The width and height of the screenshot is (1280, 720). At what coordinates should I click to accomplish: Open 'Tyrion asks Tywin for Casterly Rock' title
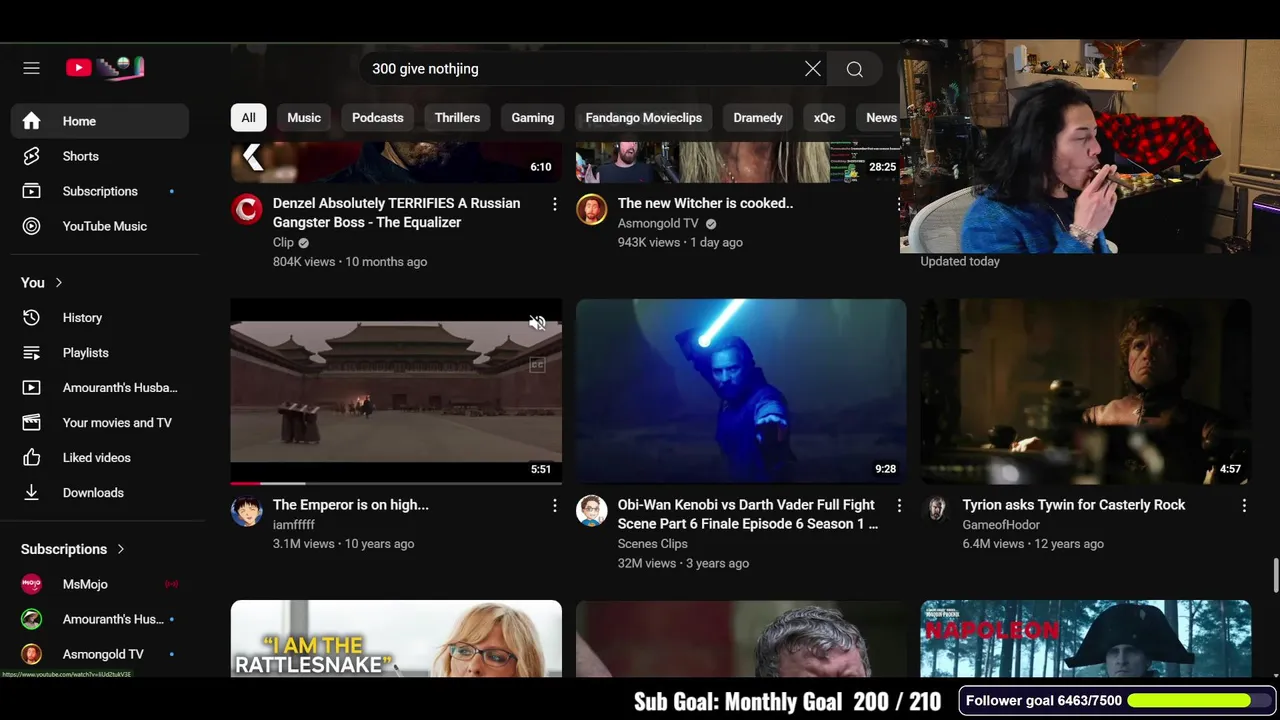point(1074,505)
